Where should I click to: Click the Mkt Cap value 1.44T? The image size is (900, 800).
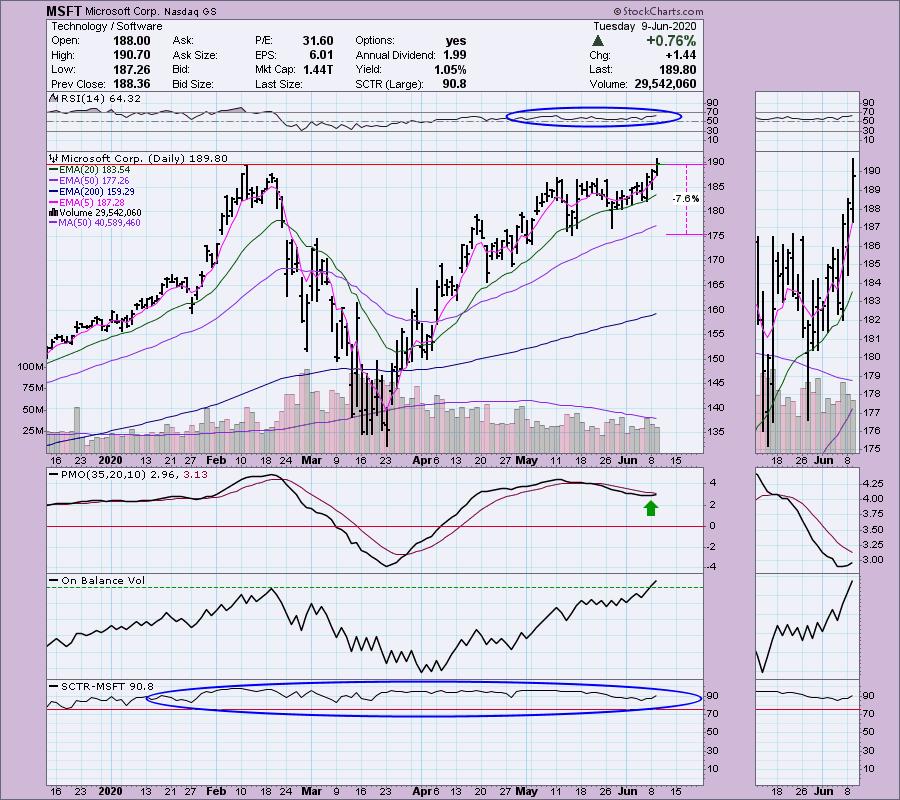click(x=318, y=69)
